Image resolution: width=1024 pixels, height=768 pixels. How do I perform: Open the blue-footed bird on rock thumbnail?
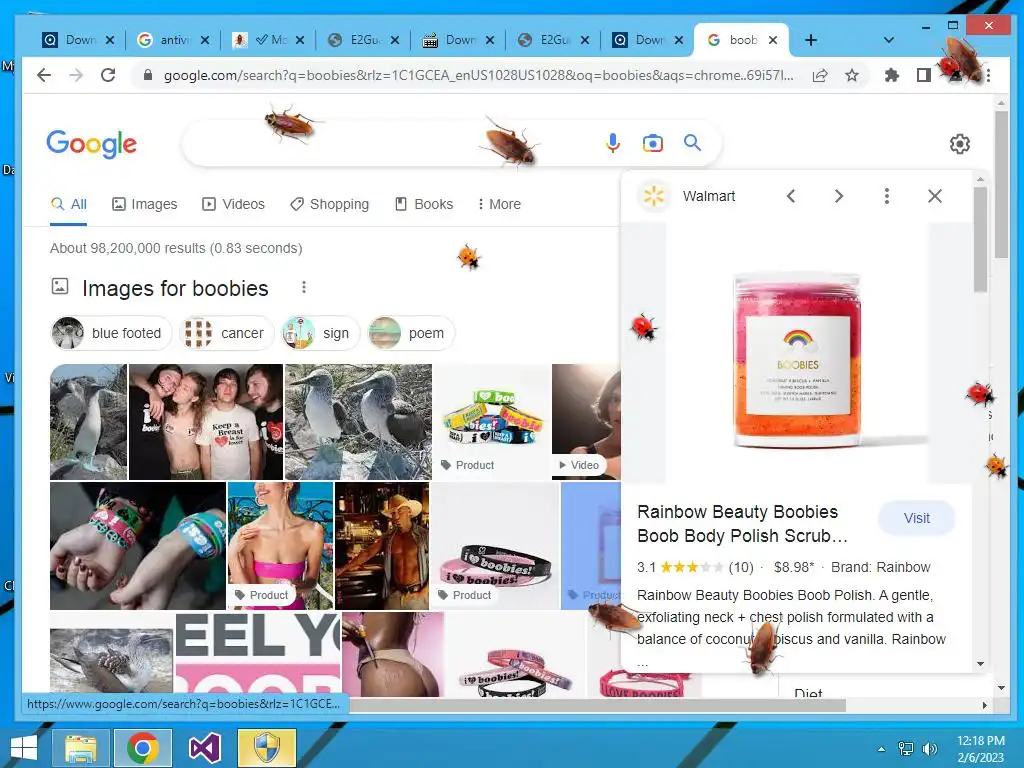88,422
